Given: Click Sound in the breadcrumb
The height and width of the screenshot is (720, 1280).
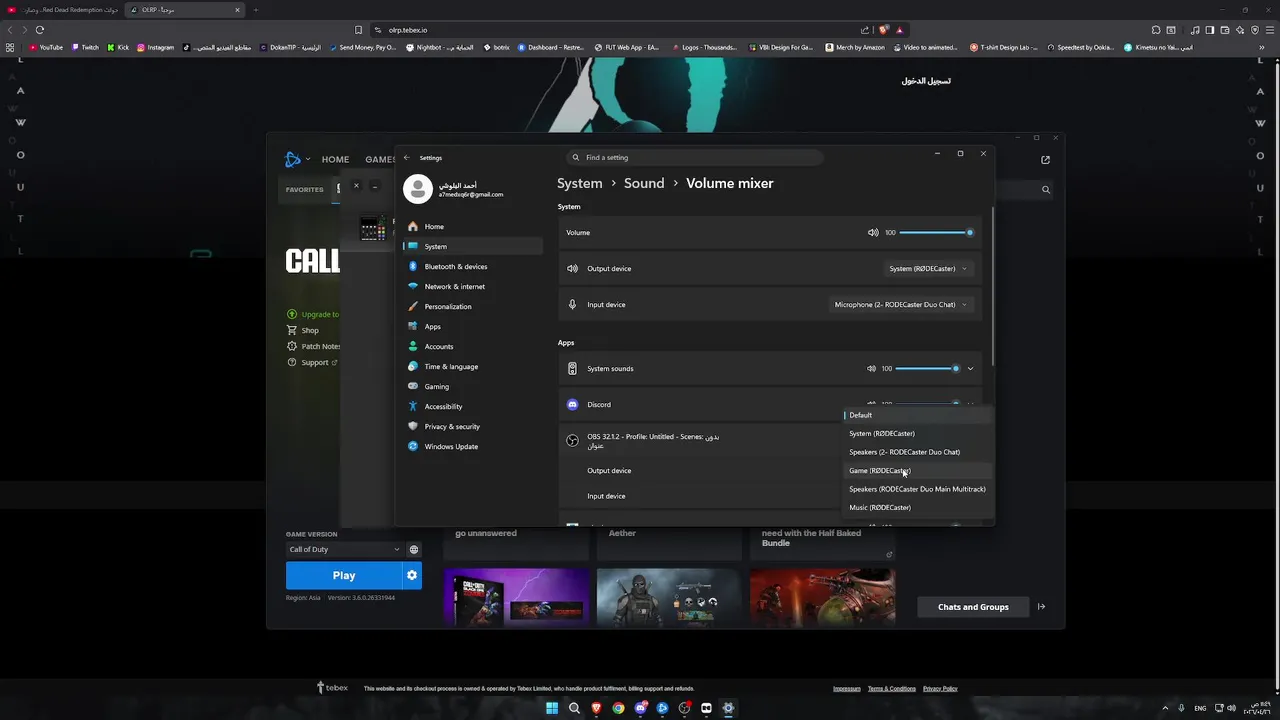Looking at the screenshot, I should click(644, 183).
